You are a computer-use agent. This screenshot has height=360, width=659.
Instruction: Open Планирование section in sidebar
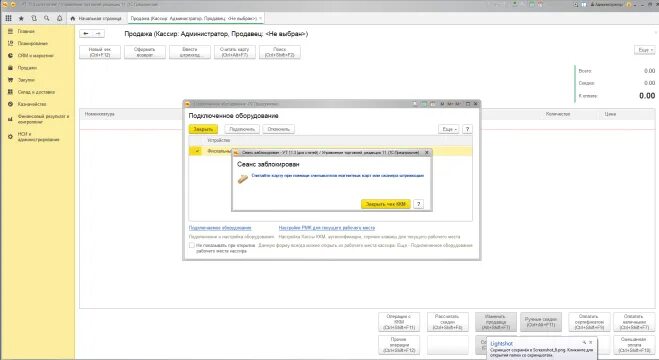point(33,43)
